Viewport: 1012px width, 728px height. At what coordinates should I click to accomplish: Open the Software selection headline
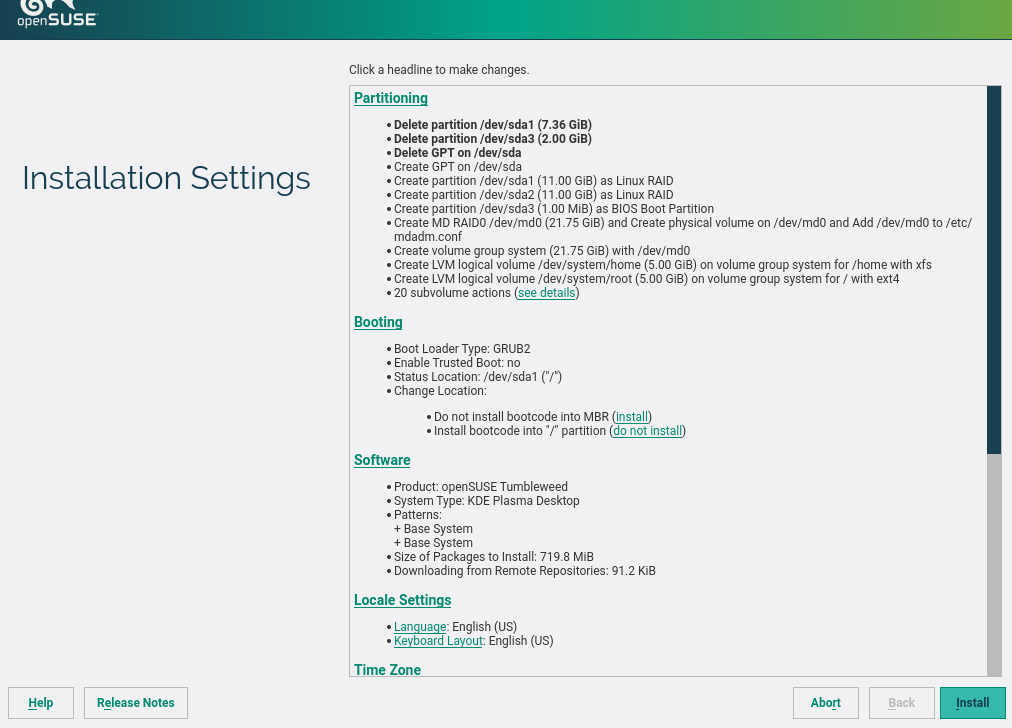(x=382, y=460)
